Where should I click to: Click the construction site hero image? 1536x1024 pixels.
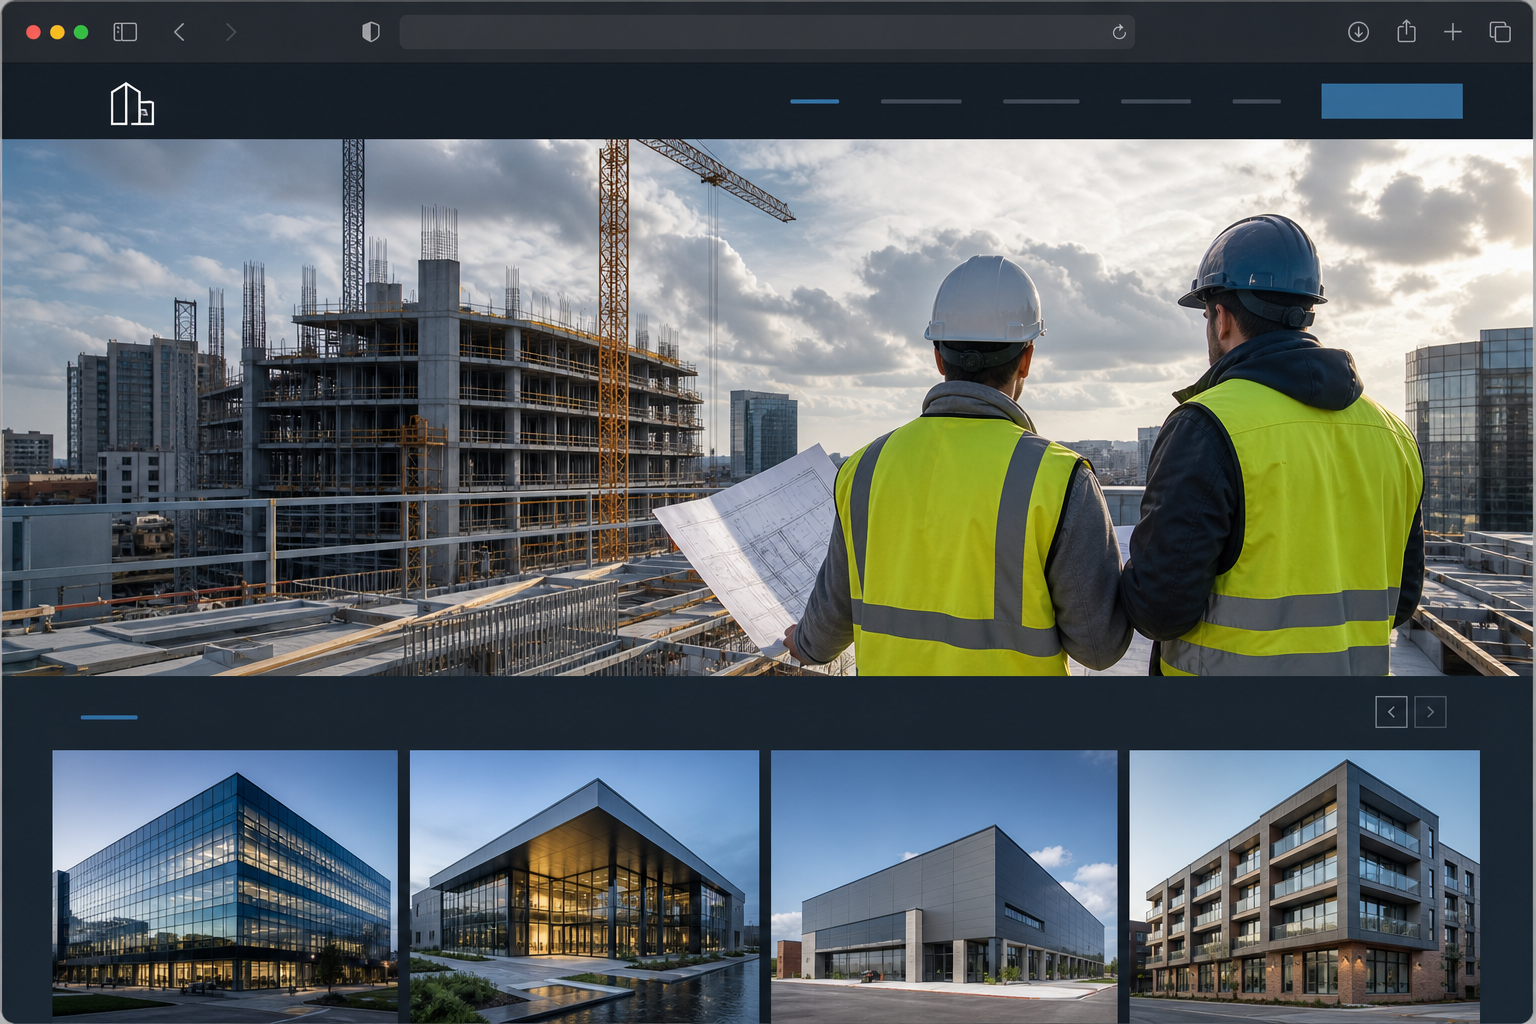tap(767, 407)
